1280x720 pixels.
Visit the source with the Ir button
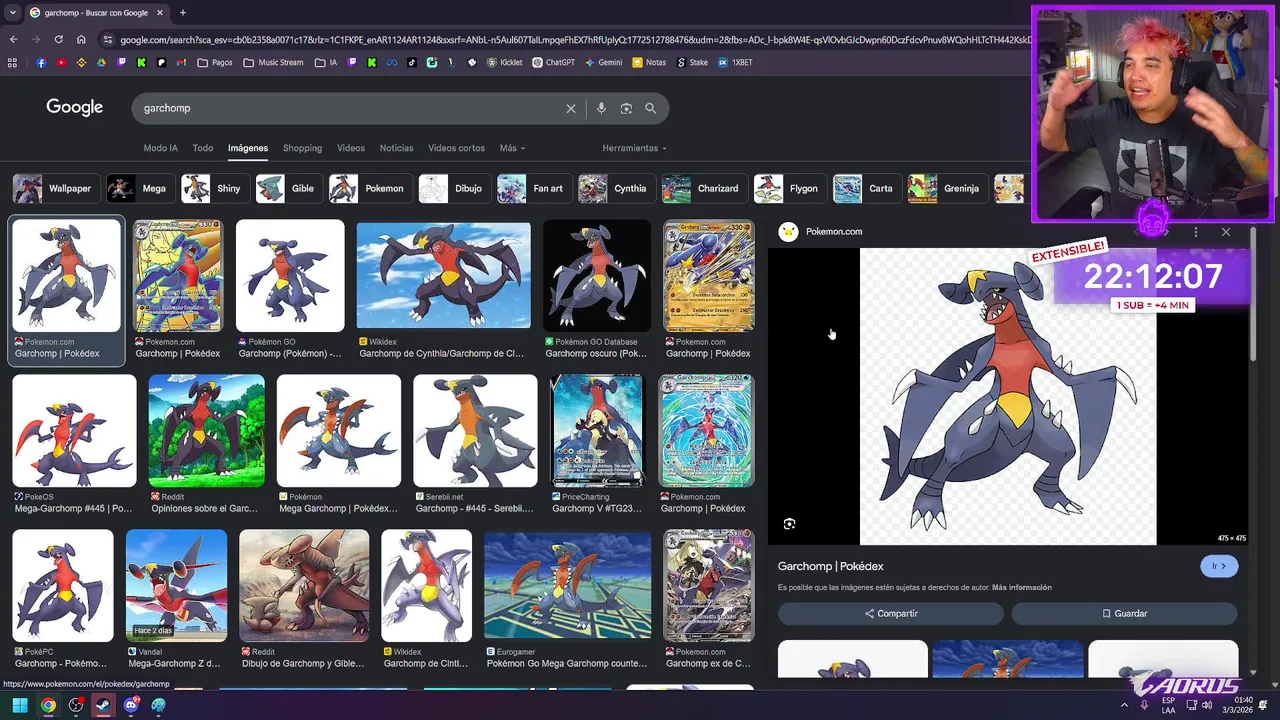click(1219, 566)
